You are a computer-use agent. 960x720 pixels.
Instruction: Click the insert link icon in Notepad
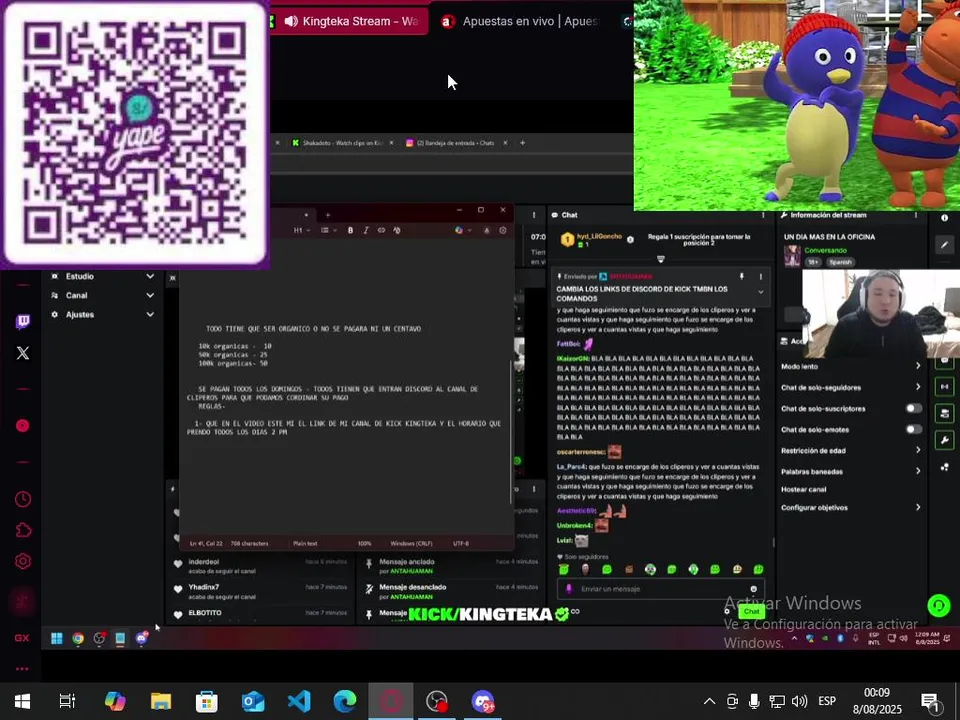click(381, 230)
